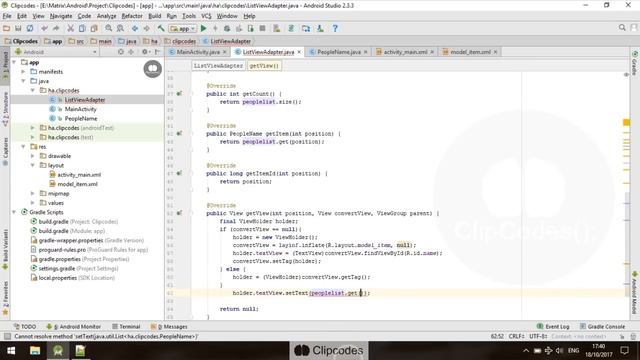Open the Gradle Console panel

602,327
